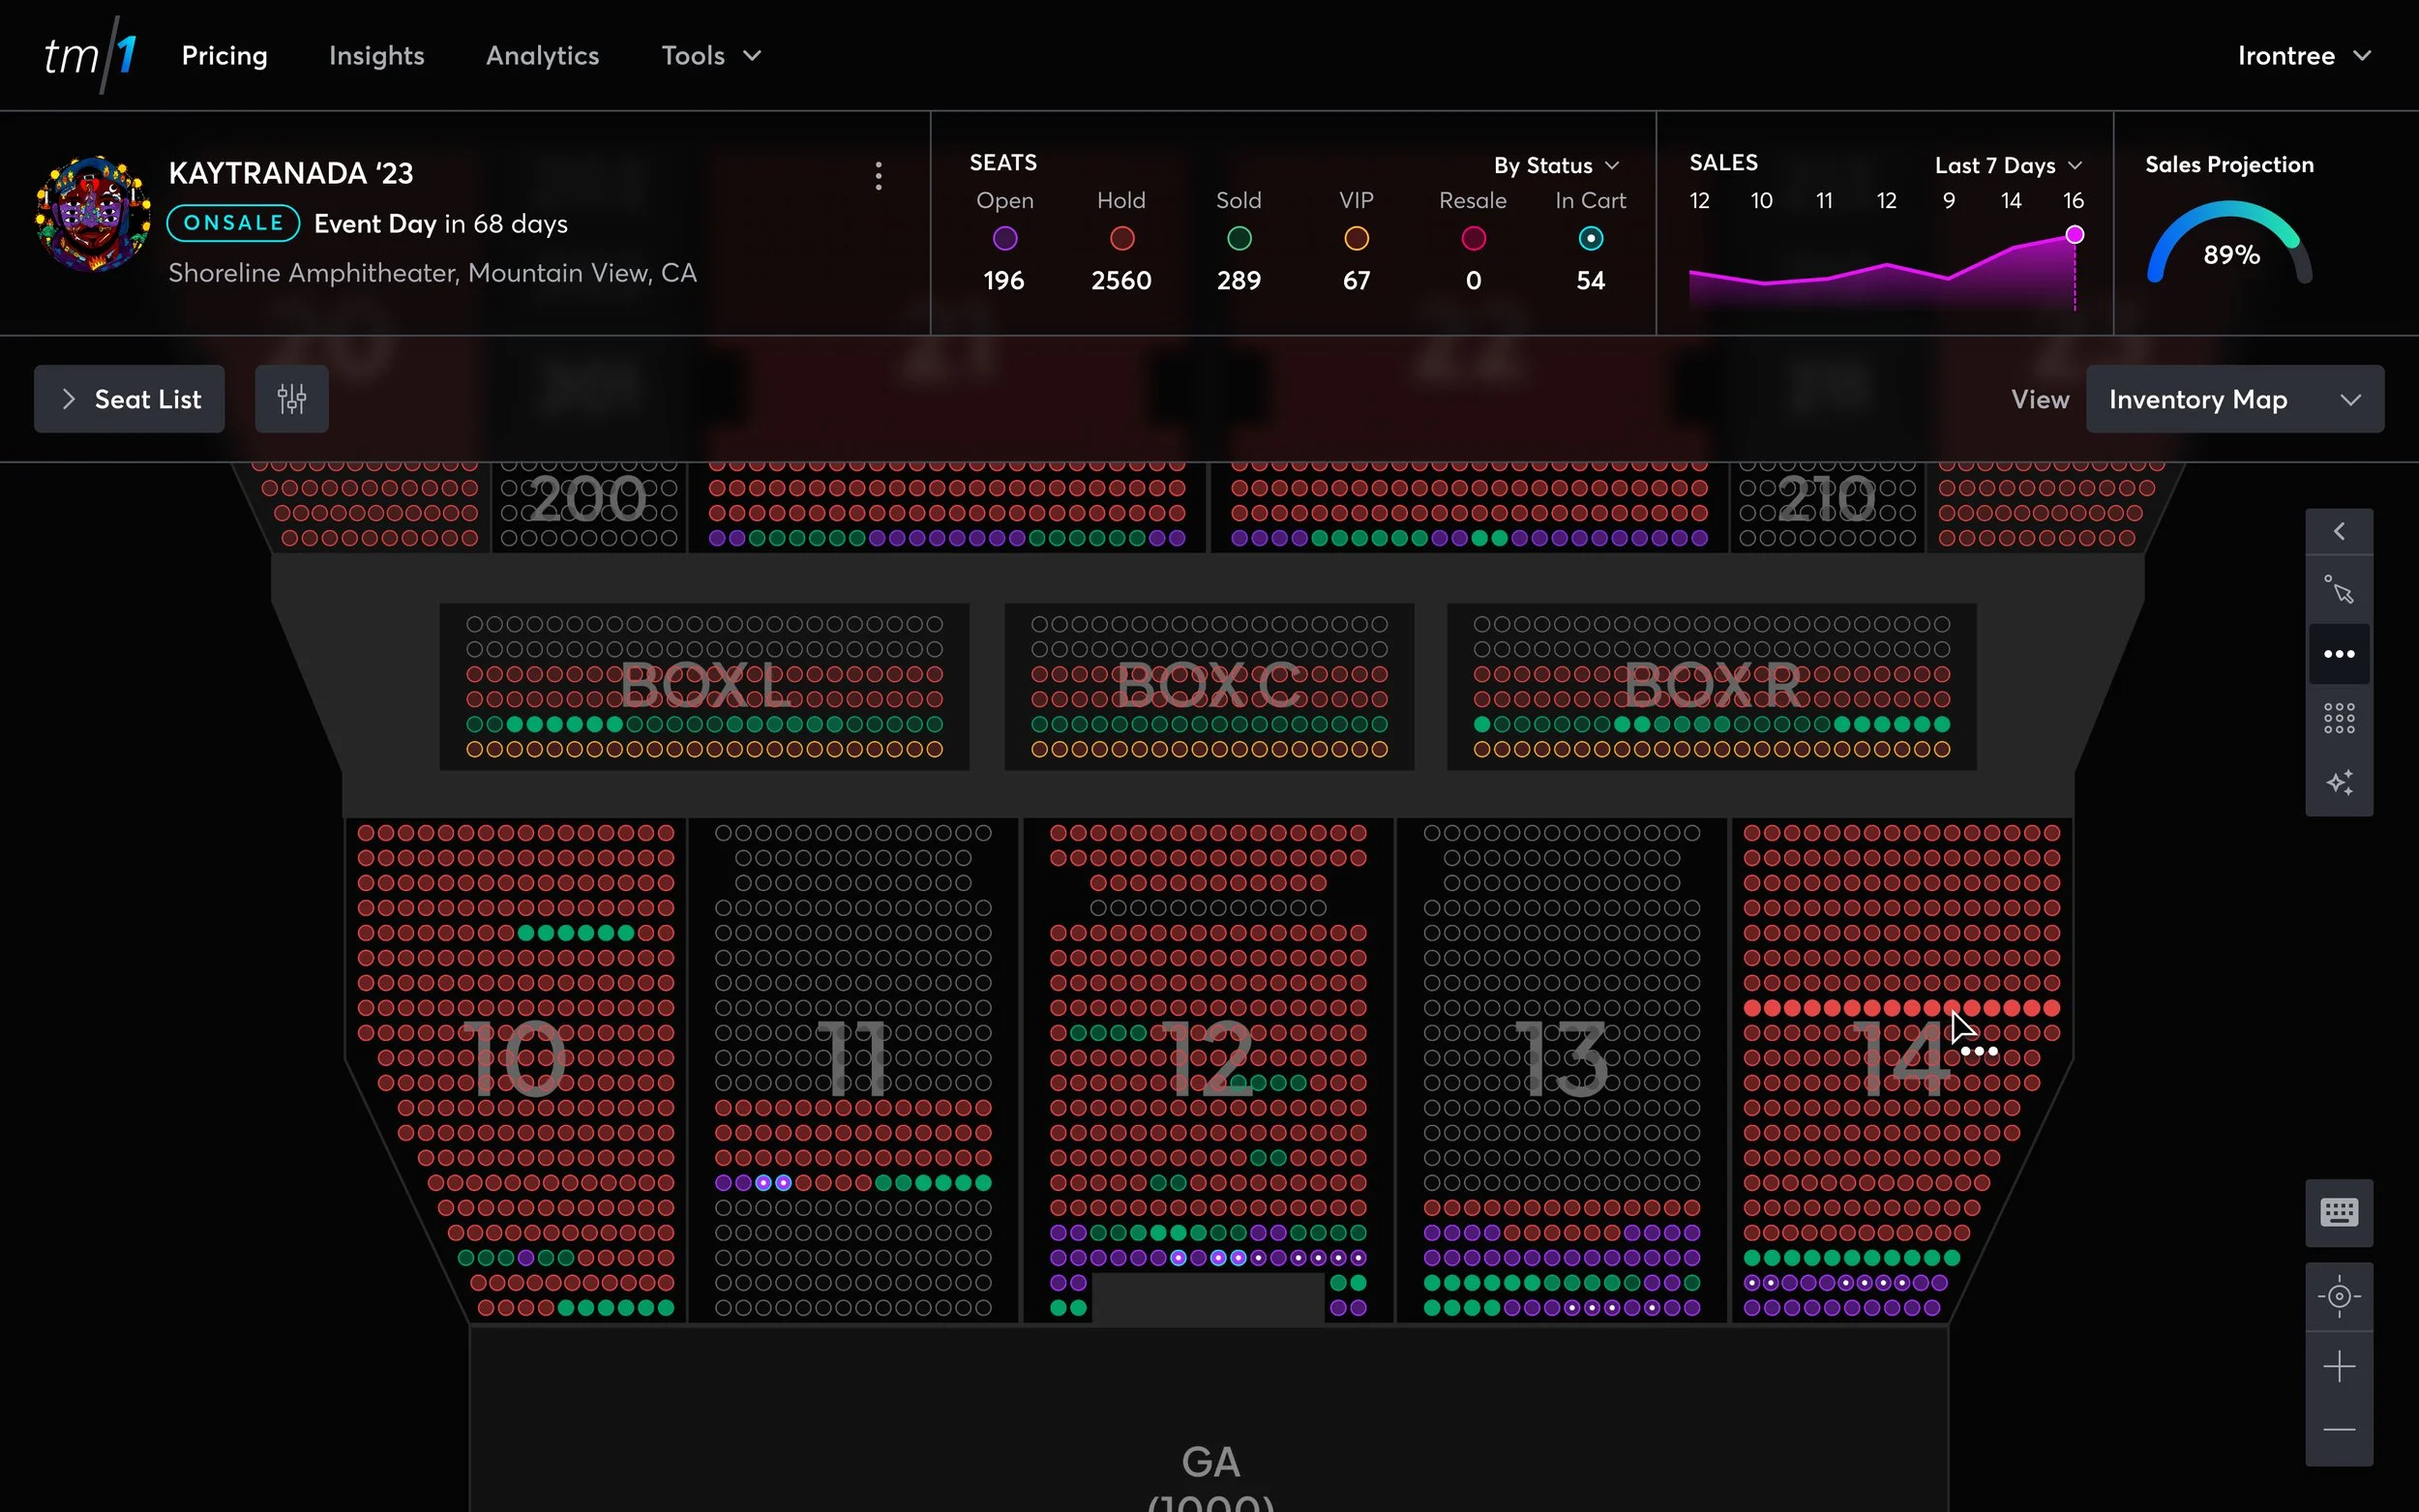Select the grid section selection tool

pos(2338,718)
